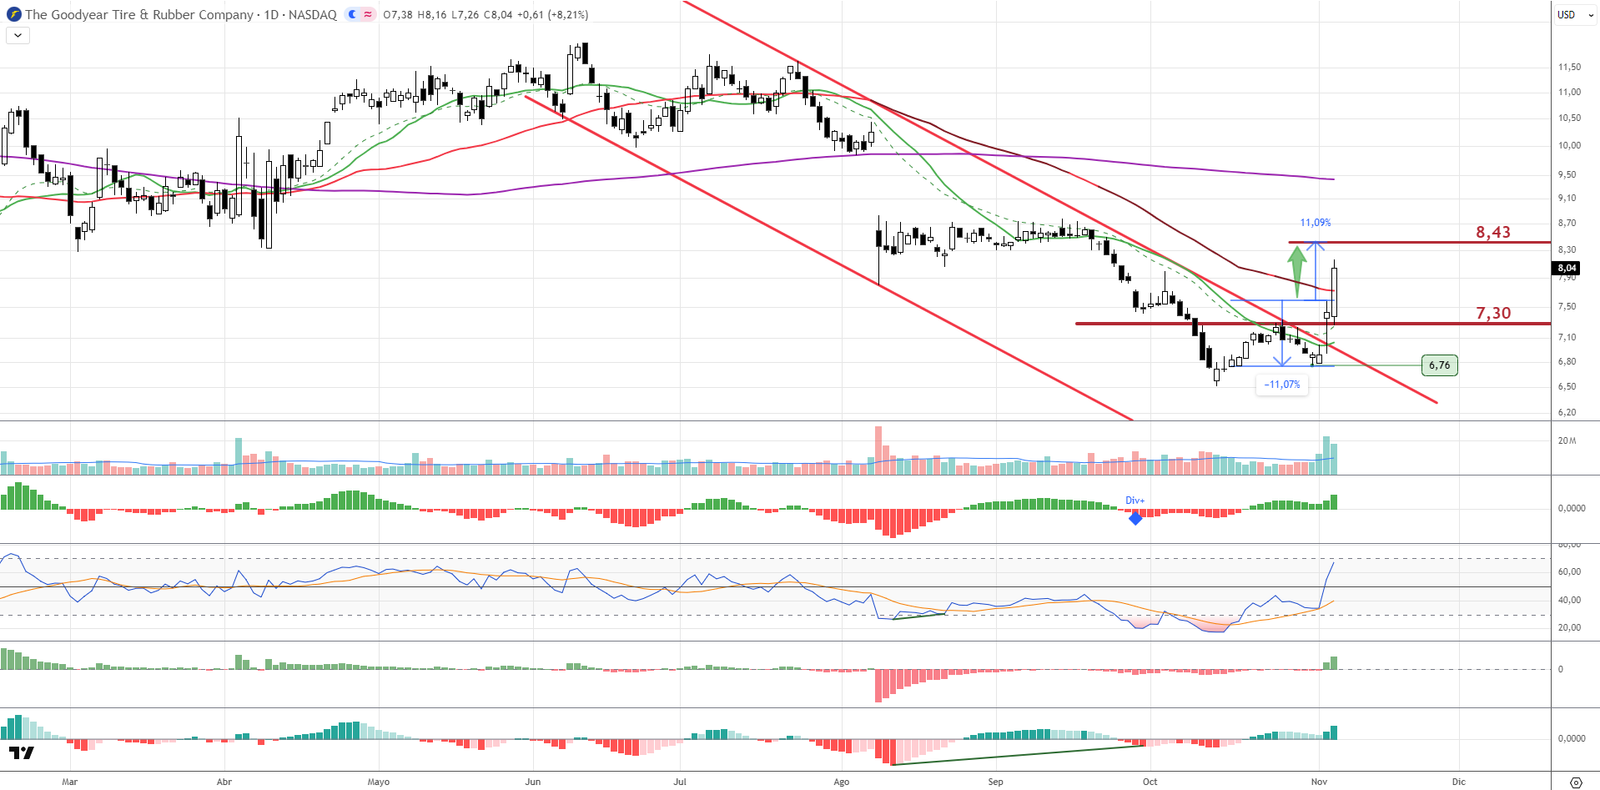The height and width of the screenshot is (790, 1600).
Task: Click the 6,76 green price label
Action: [x=1439, y=365]
